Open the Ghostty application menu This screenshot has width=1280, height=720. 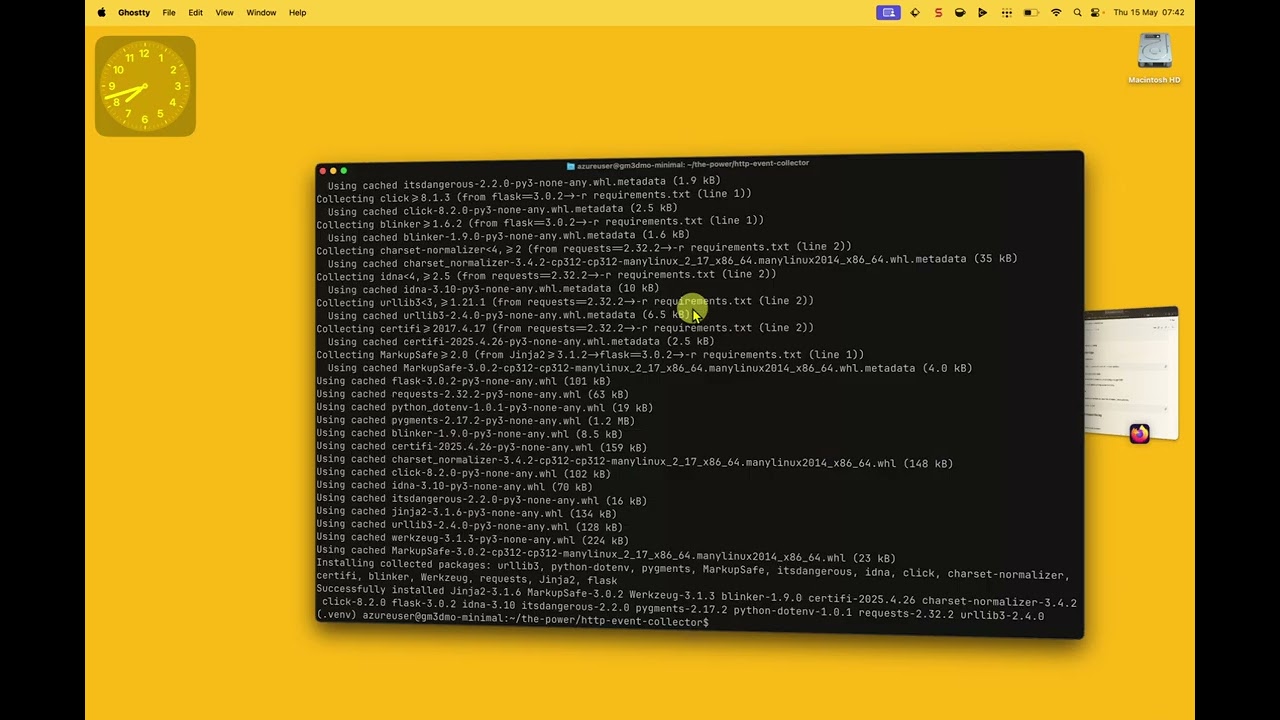point(134,12)
